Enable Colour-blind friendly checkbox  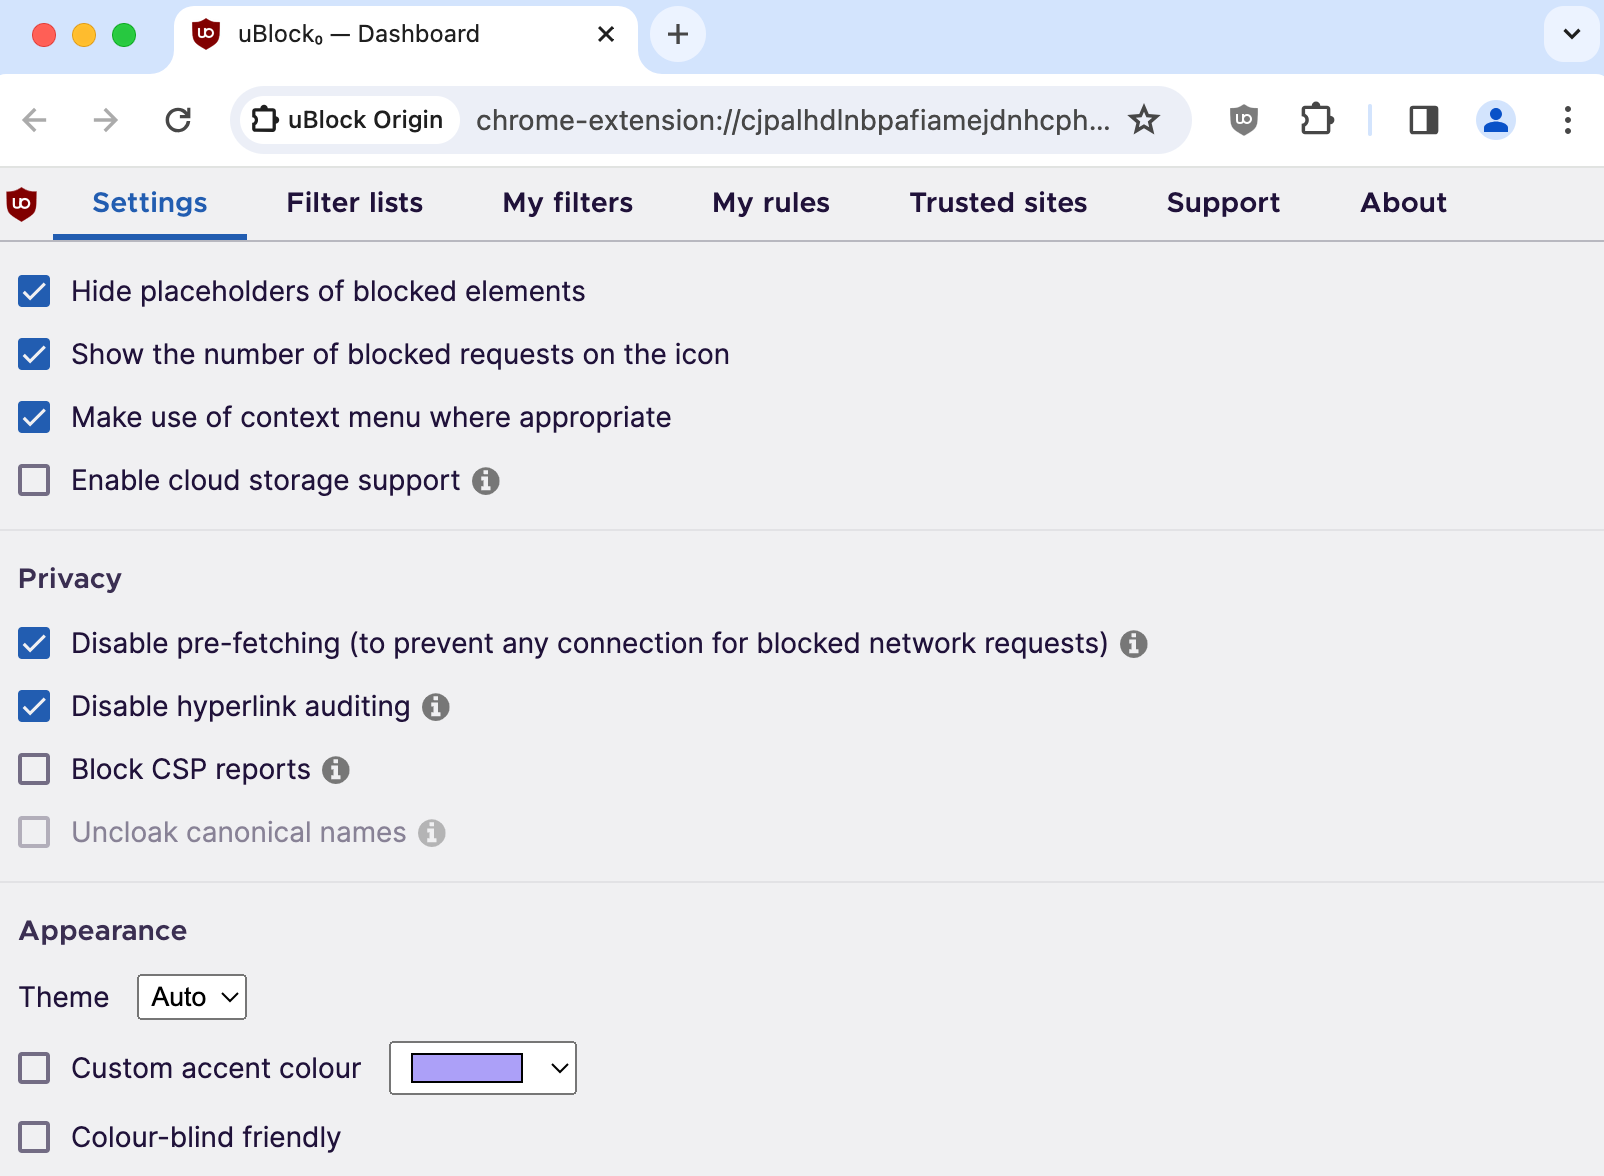coord(34,1137)
